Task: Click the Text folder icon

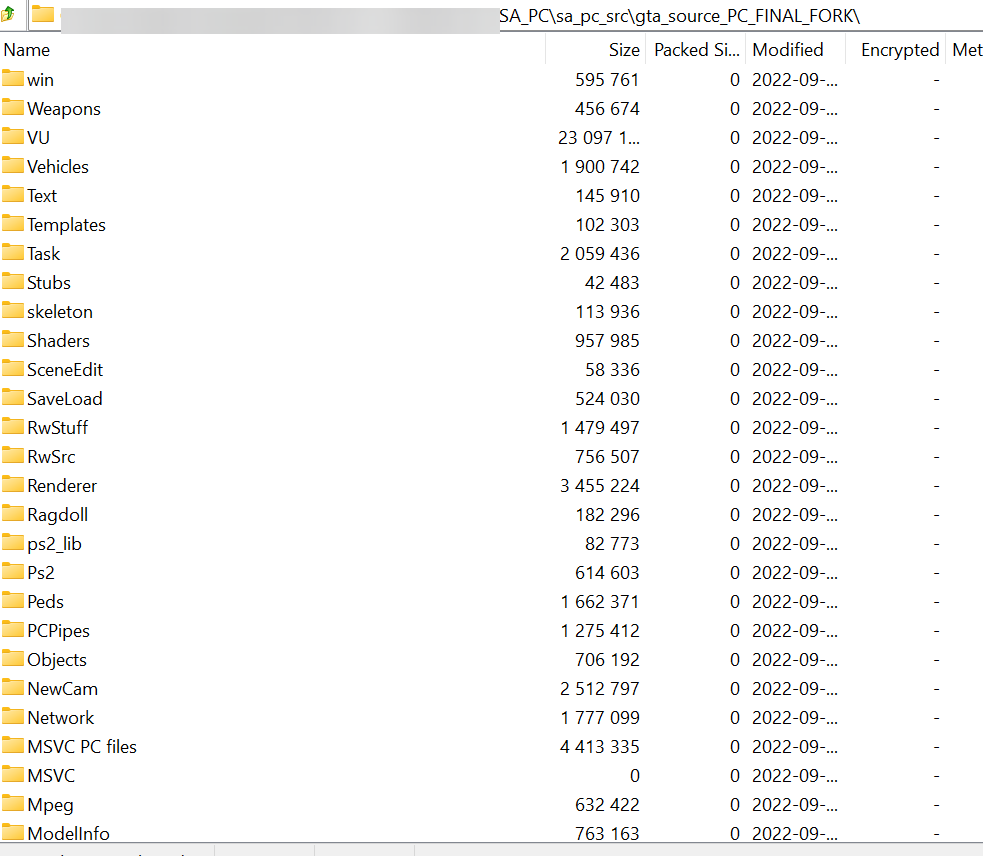Action: coord(13,194)
